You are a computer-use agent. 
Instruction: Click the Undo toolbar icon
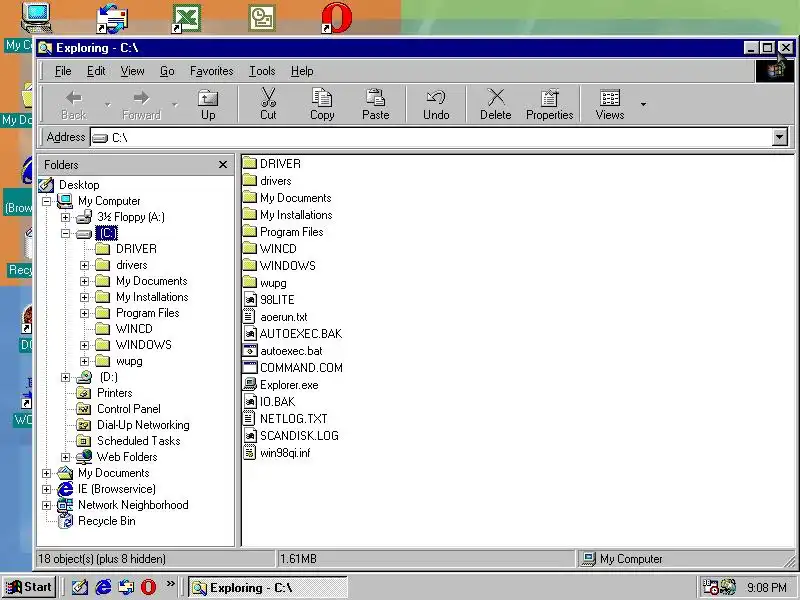click(436, 97)
